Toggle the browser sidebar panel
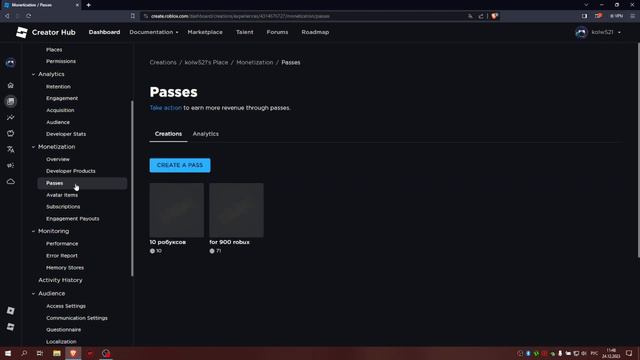This screenshot has height=360, width=640. click(x=584, y=16)
